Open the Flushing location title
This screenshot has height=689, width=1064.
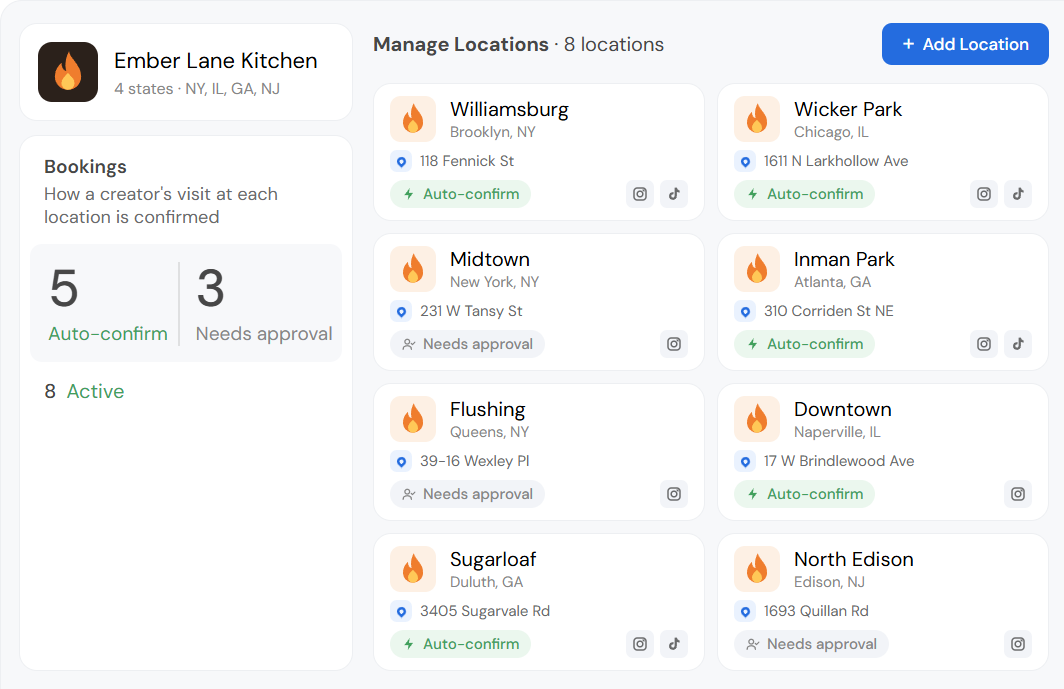488,409
